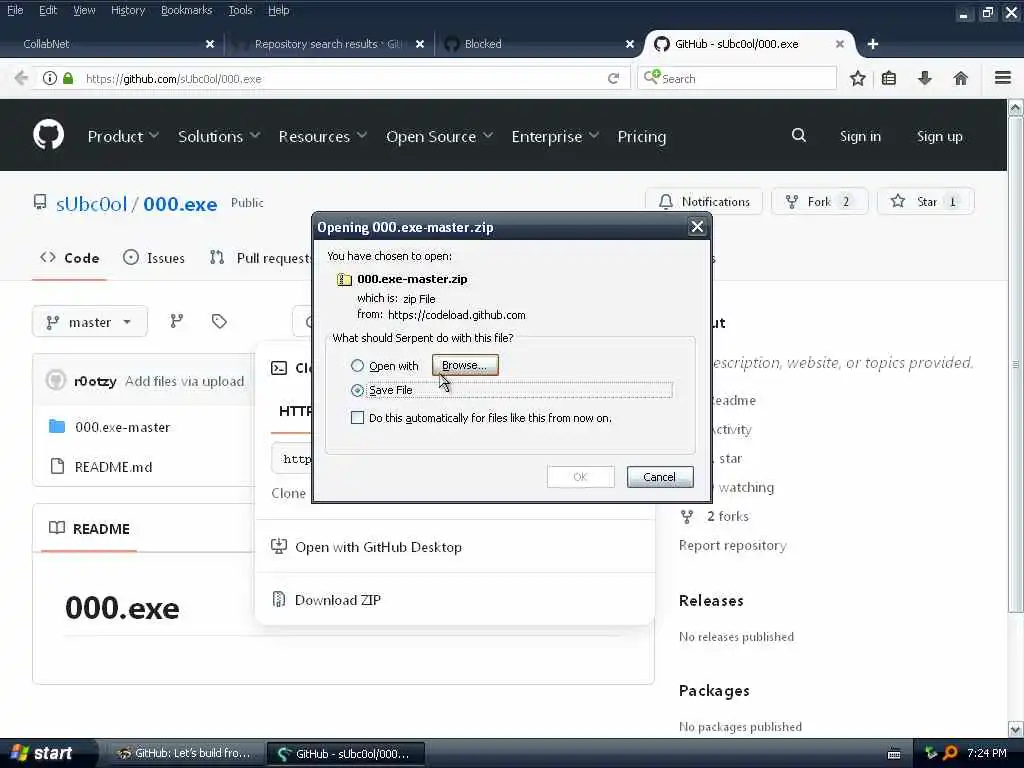The height and width of the screenshot is (768, 1024).
Task: Click the Pricing link
Action: 641,136
